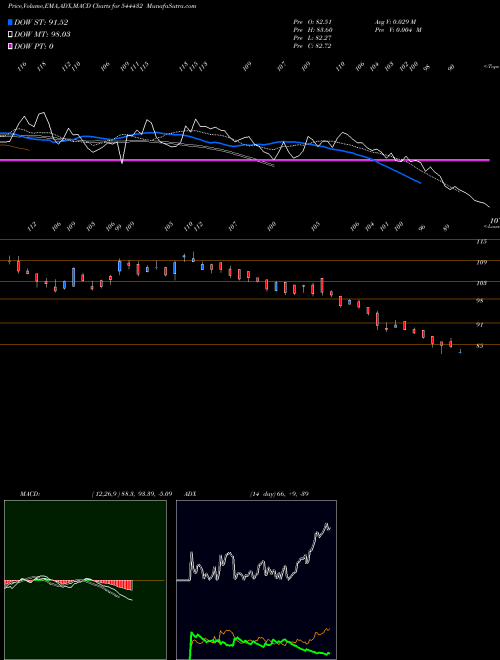Click the 'Pre H: 83.60' high value

click(314, 30)
